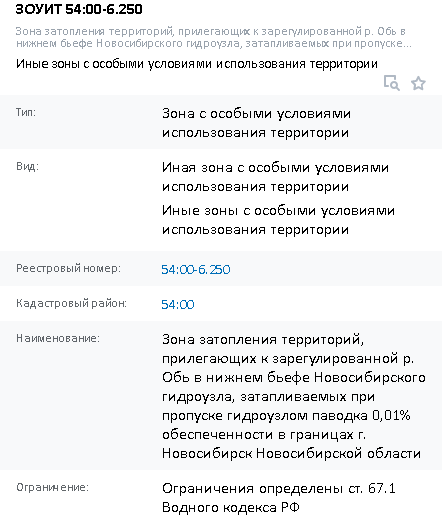Click the Вид field label
The image size is (442, 531).
27,166
